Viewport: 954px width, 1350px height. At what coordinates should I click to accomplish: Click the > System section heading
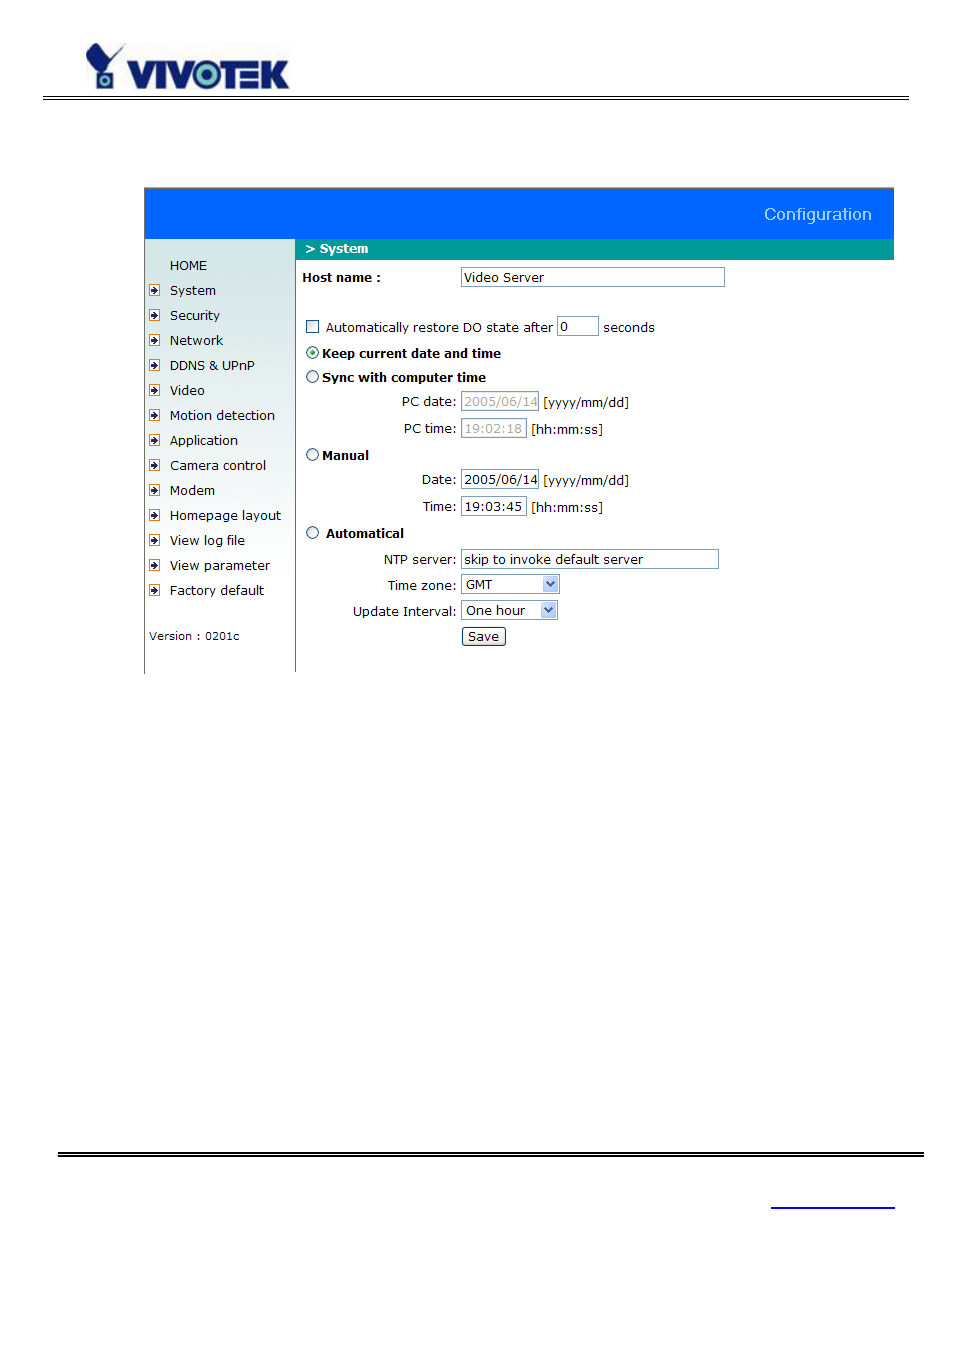pos(337,249)
